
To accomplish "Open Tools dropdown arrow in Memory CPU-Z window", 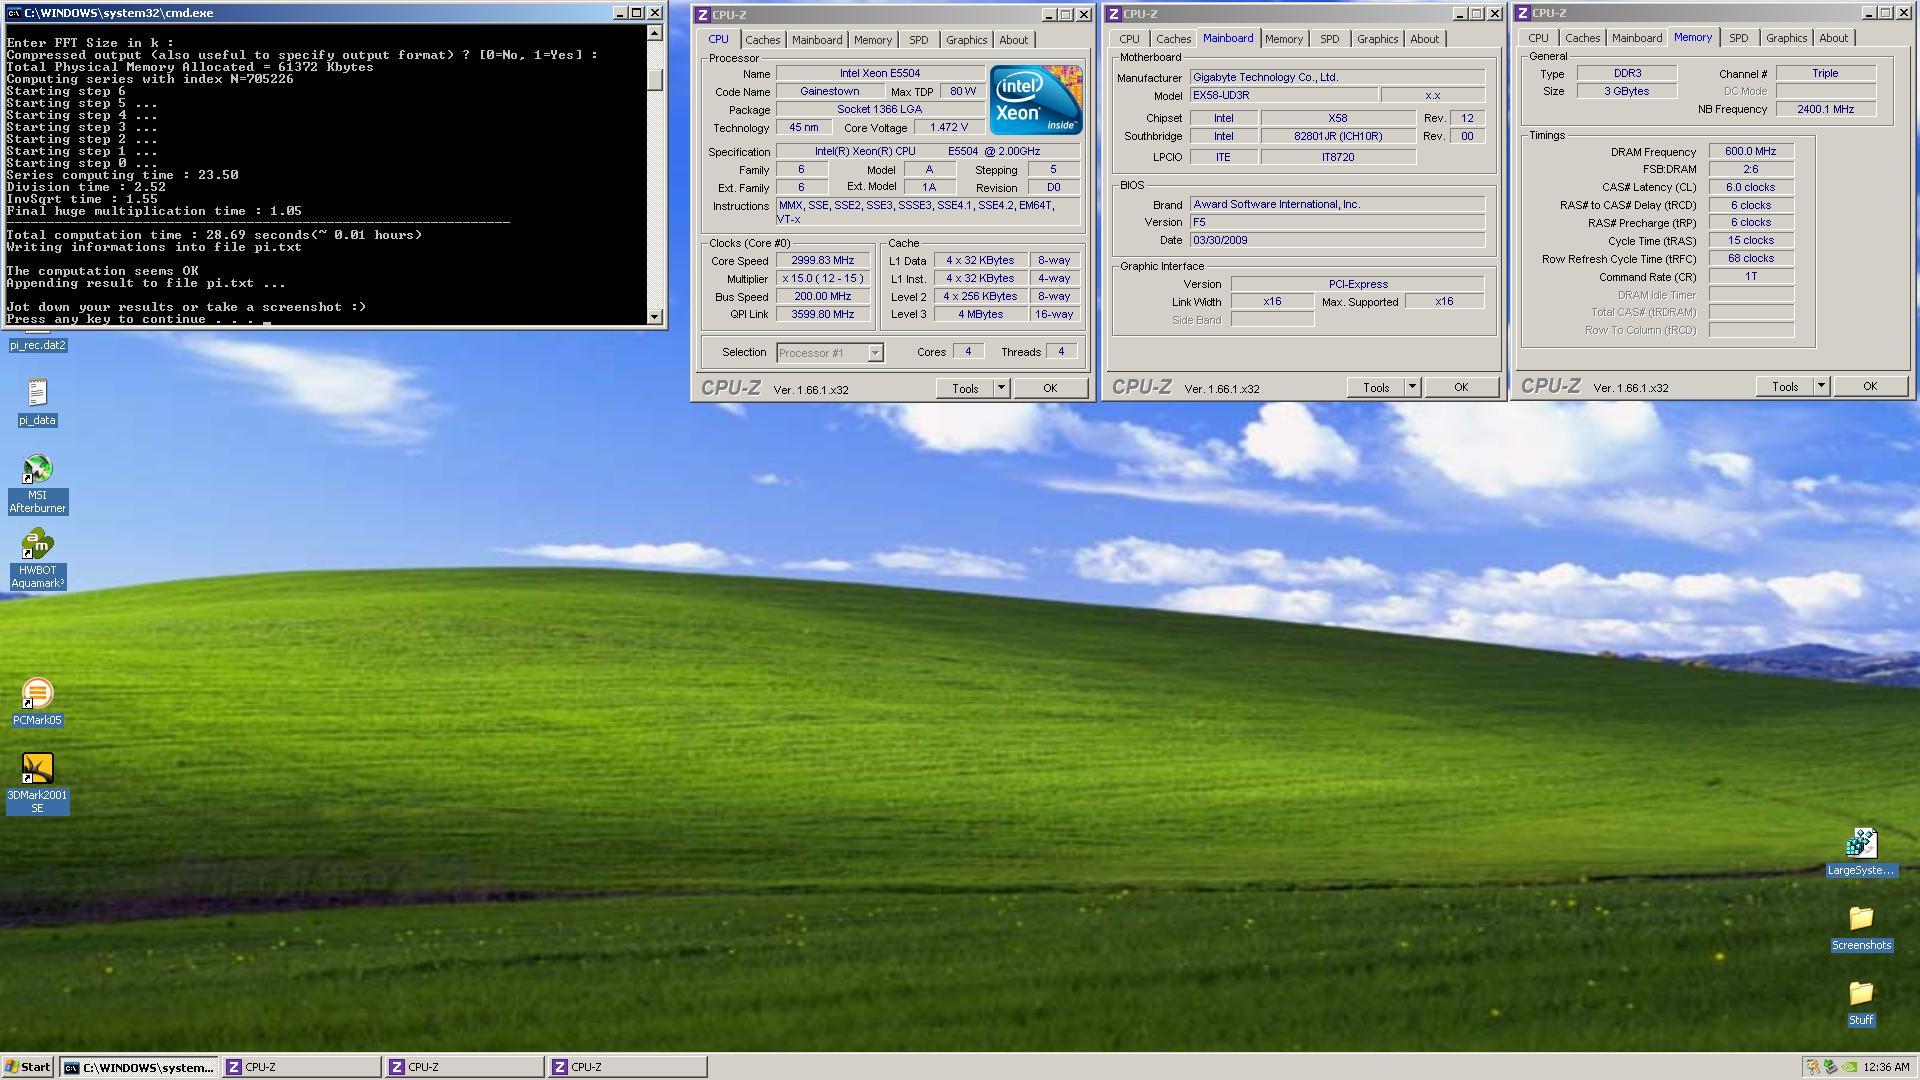I will point(1821,386).
